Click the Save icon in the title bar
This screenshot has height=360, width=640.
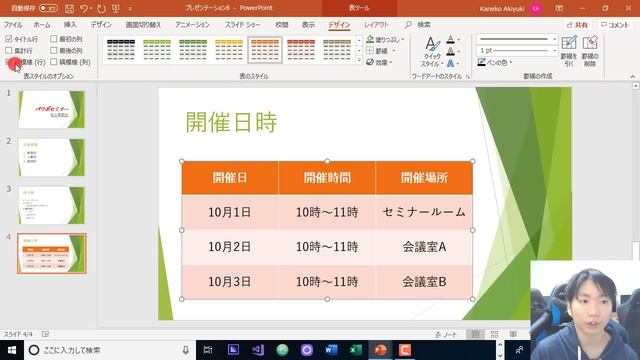(69, 8)
